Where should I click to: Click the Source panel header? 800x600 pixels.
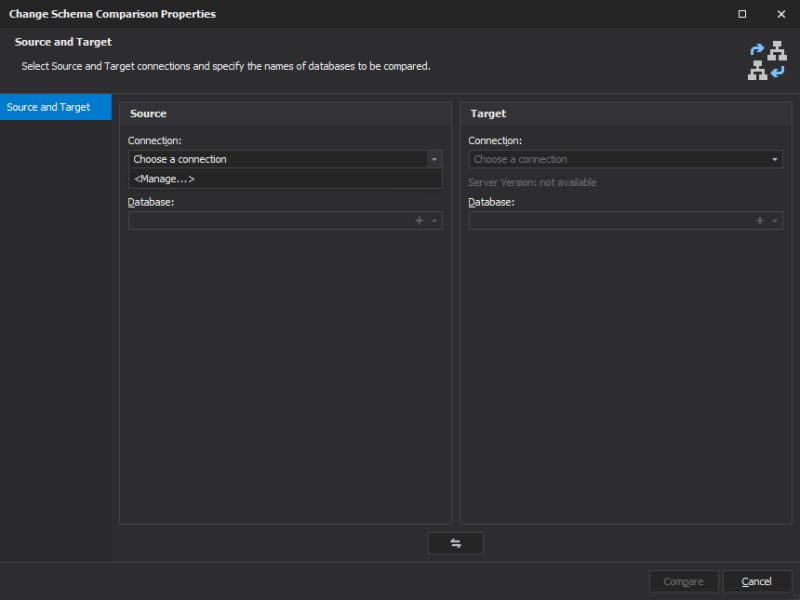point(285,114)
